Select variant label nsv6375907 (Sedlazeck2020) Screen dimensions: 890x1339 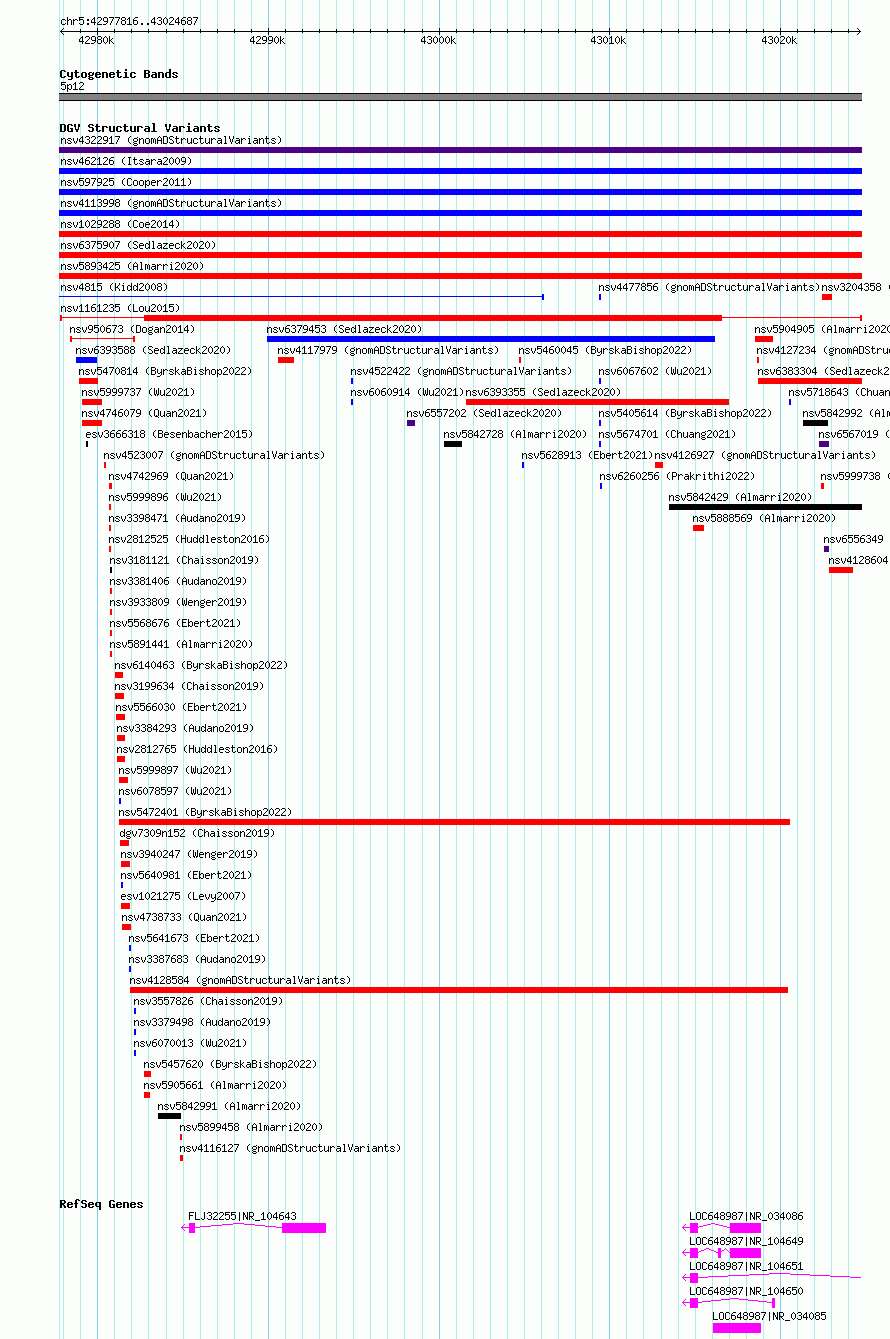point(138,245)
